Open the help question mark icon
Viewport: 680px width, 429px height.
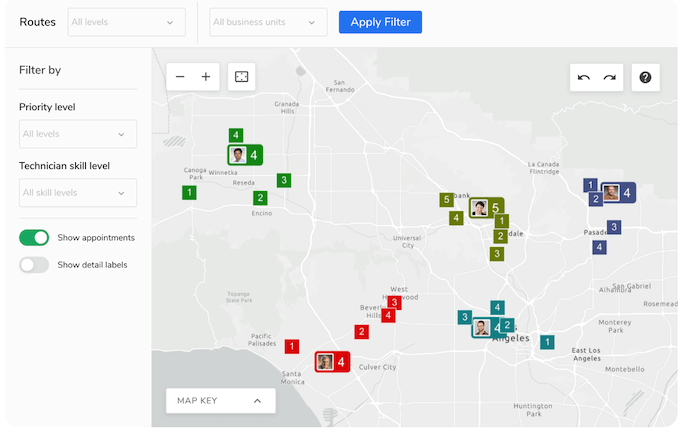(645, 78)
